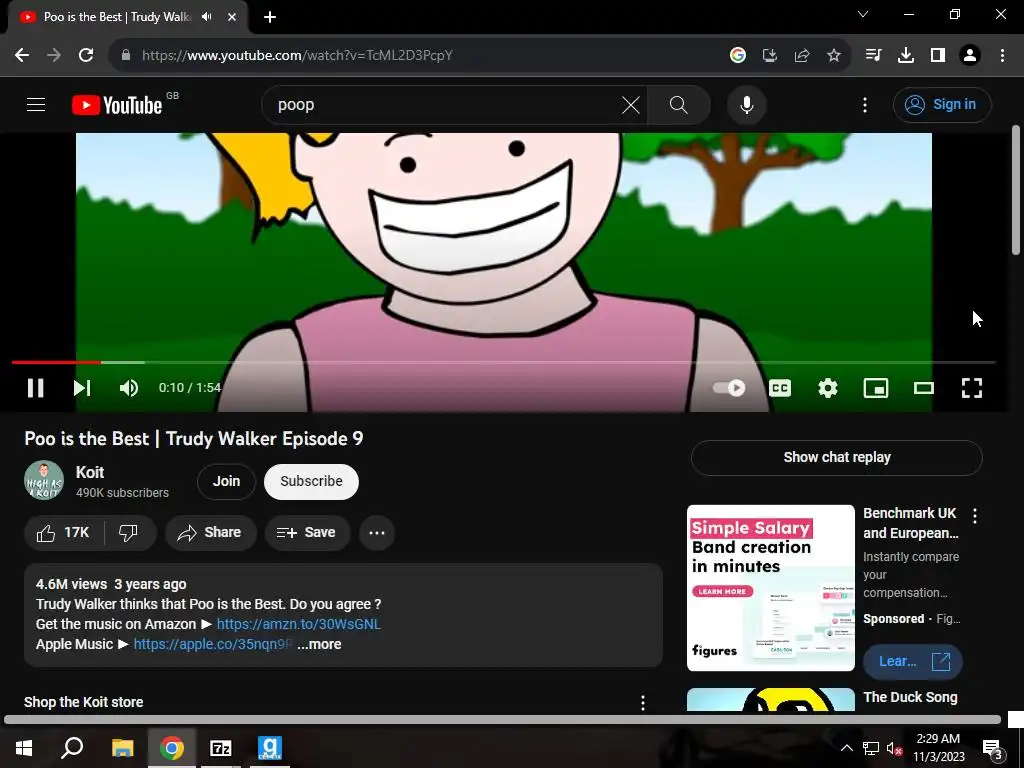Open YouTube settings three-dot menu beside Sign in
Screen dimensions: 1024x768
(x=865, y=104)
